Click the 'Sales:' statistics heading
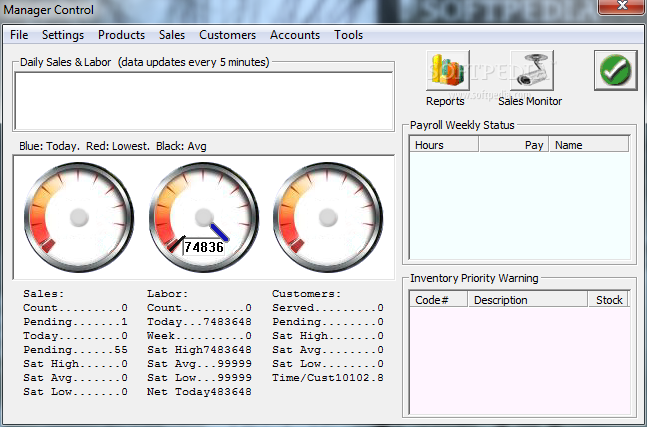This screenshot has height=427, width=647. (x=44, y=294)
